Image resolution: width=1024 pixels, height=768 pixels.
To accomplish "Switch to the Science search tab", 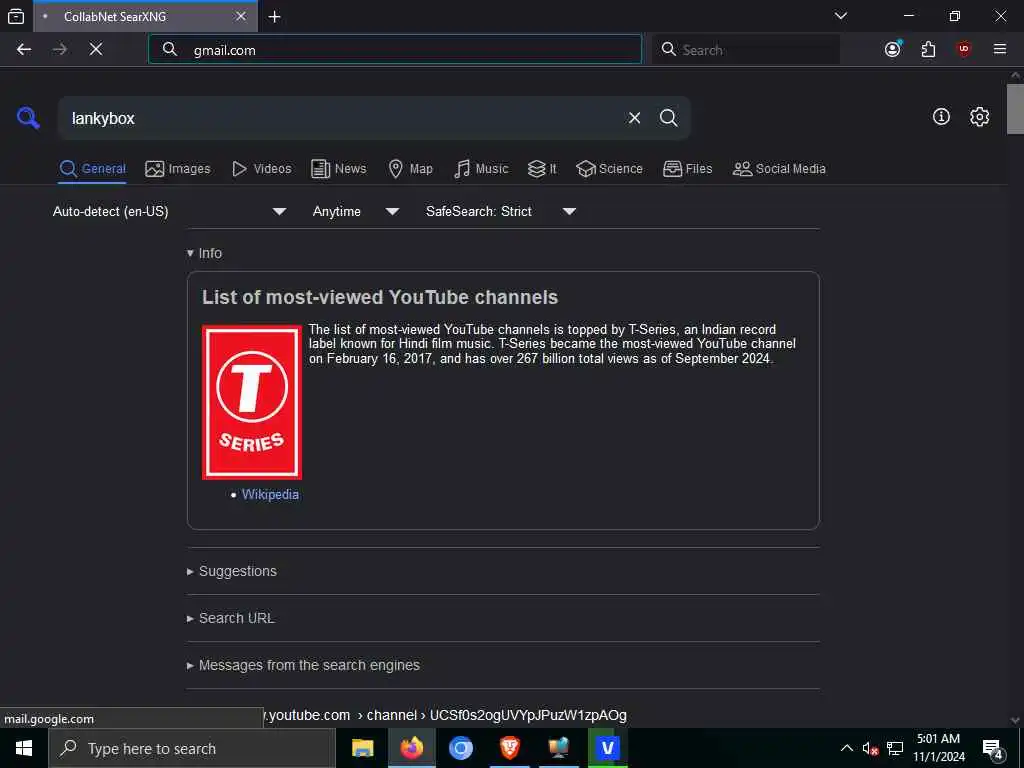I will coord(609,169).
